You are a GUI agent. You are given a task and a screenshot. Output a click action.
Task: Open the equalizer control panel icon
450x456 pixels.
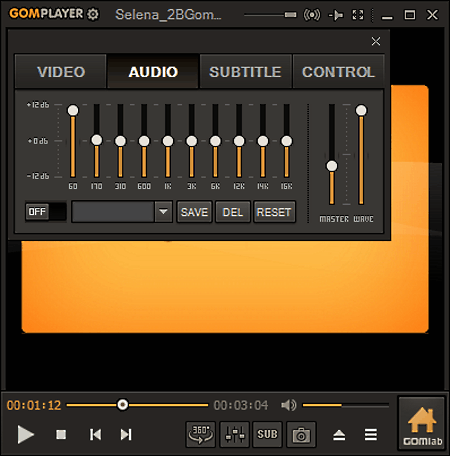coord(234,434)
